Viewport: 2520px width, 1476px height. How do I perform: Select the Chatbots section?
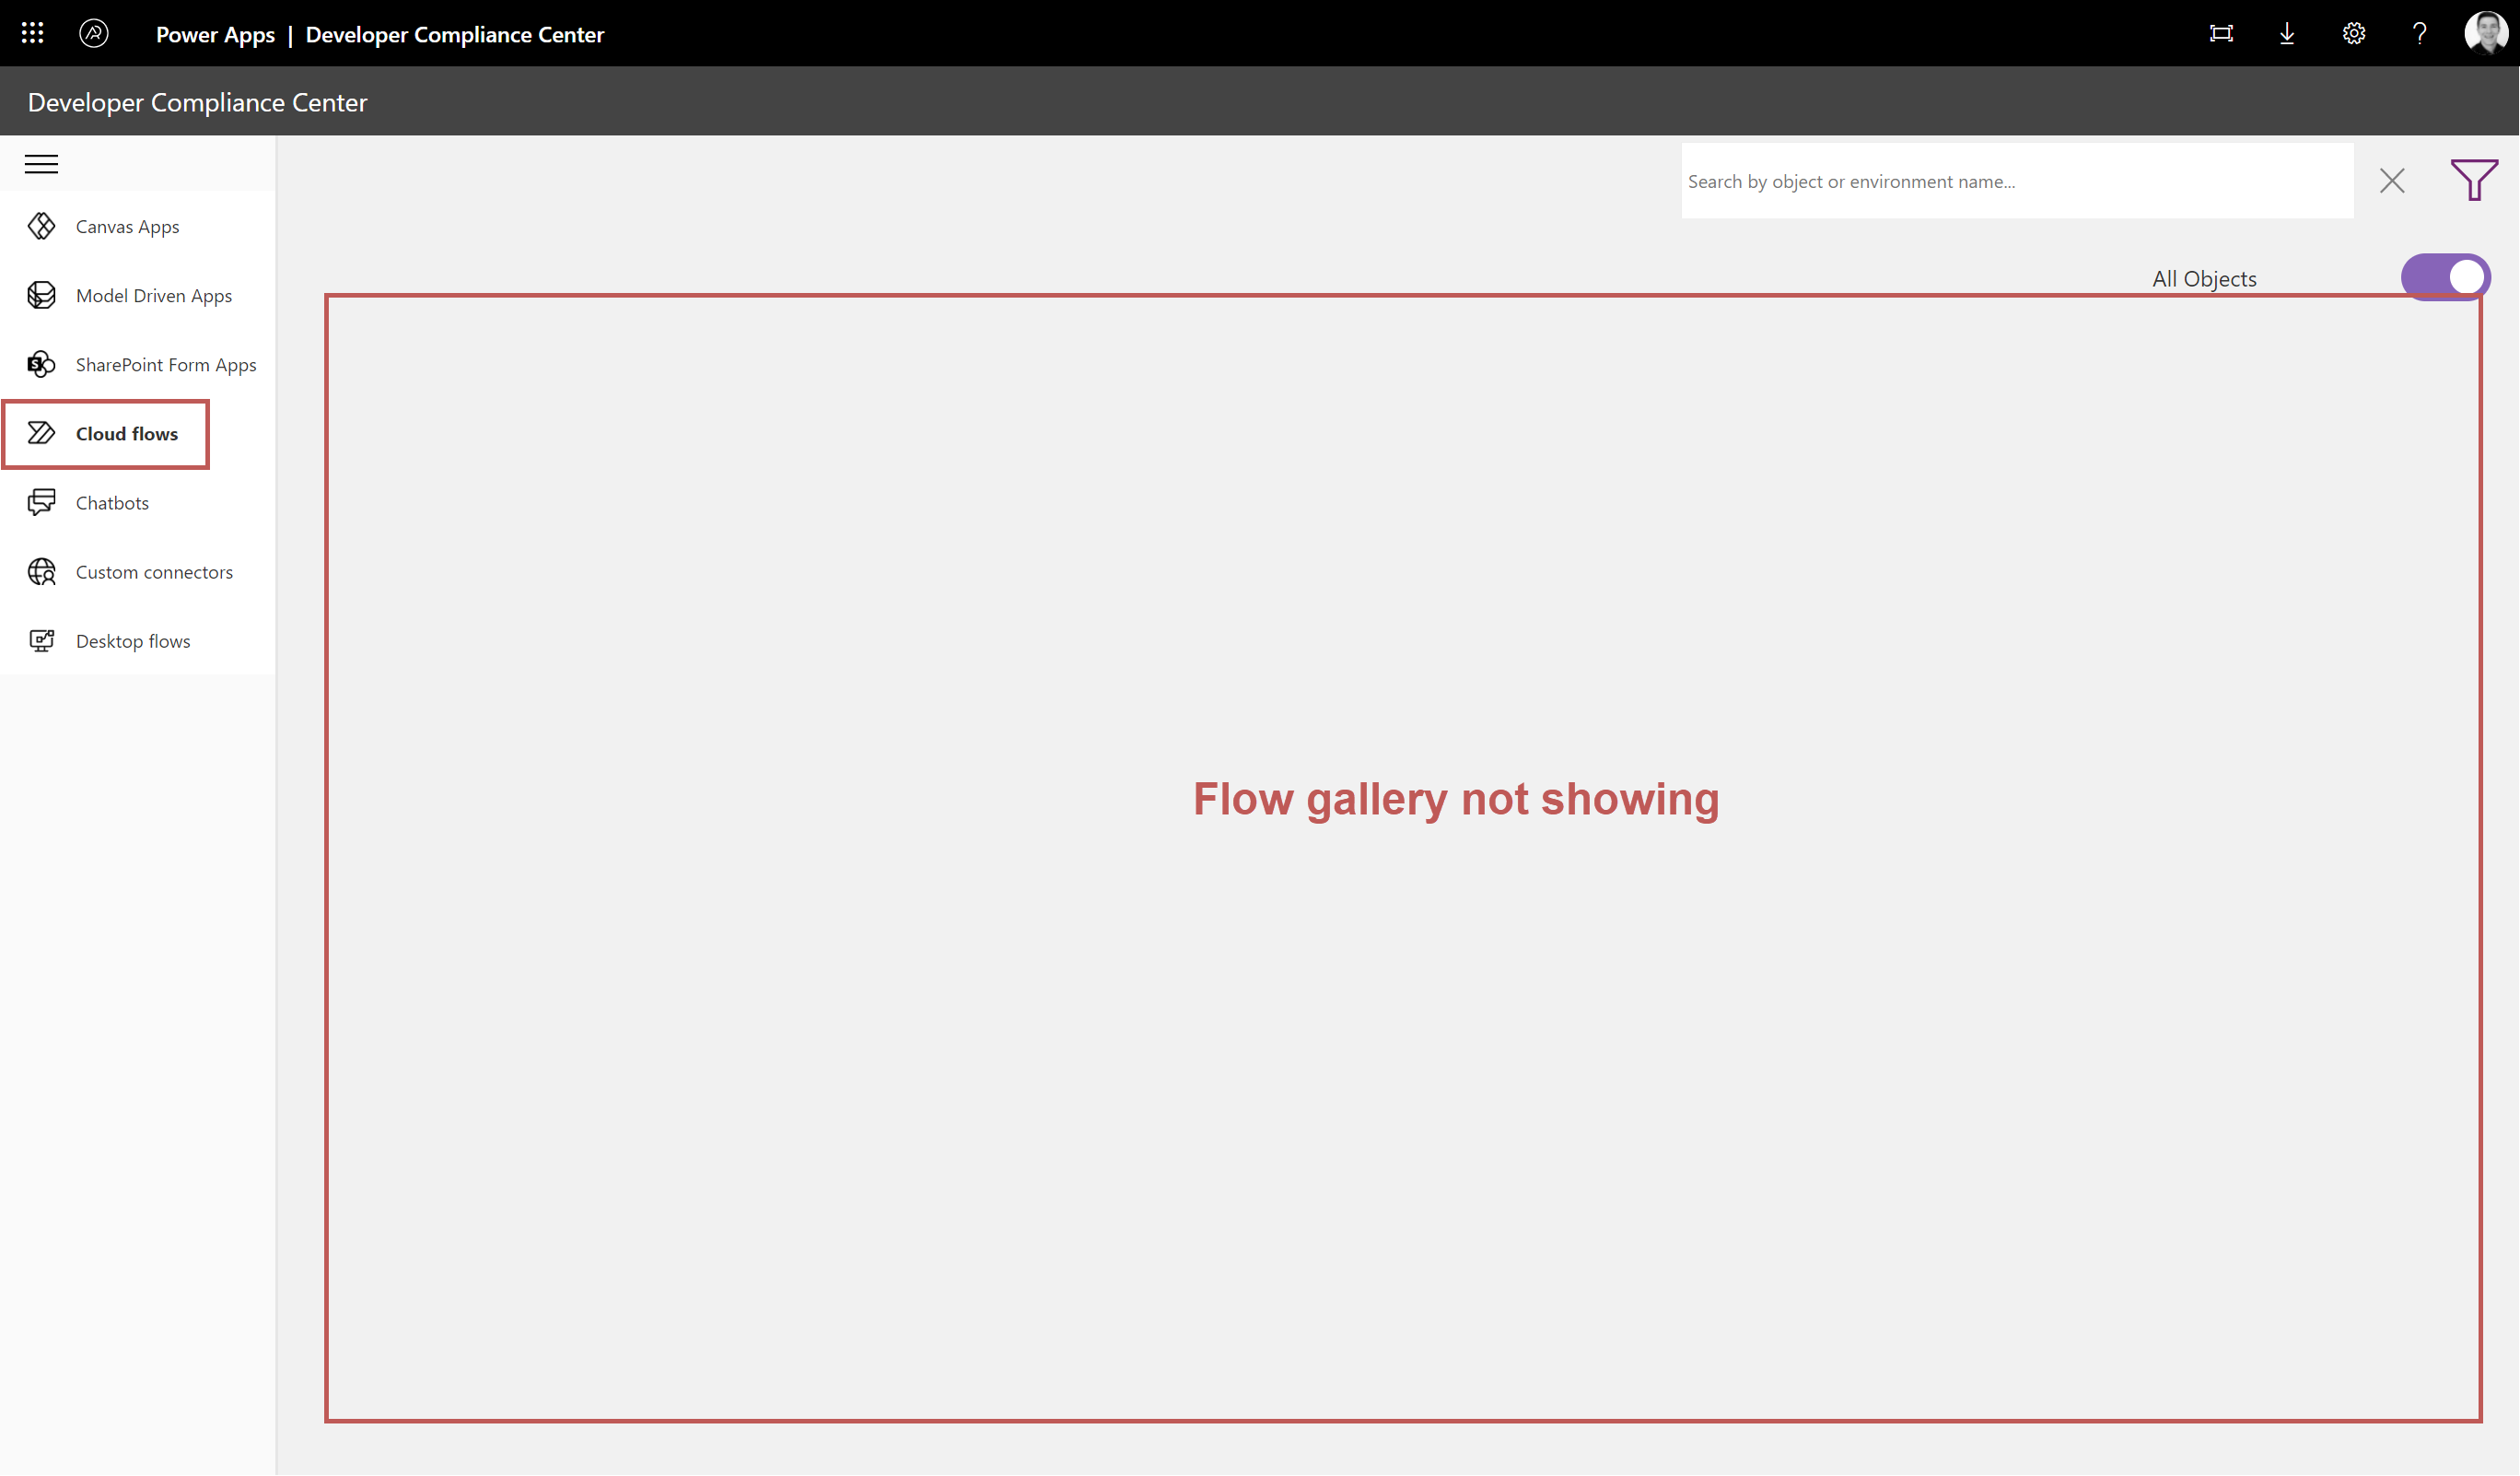point(111,502)
